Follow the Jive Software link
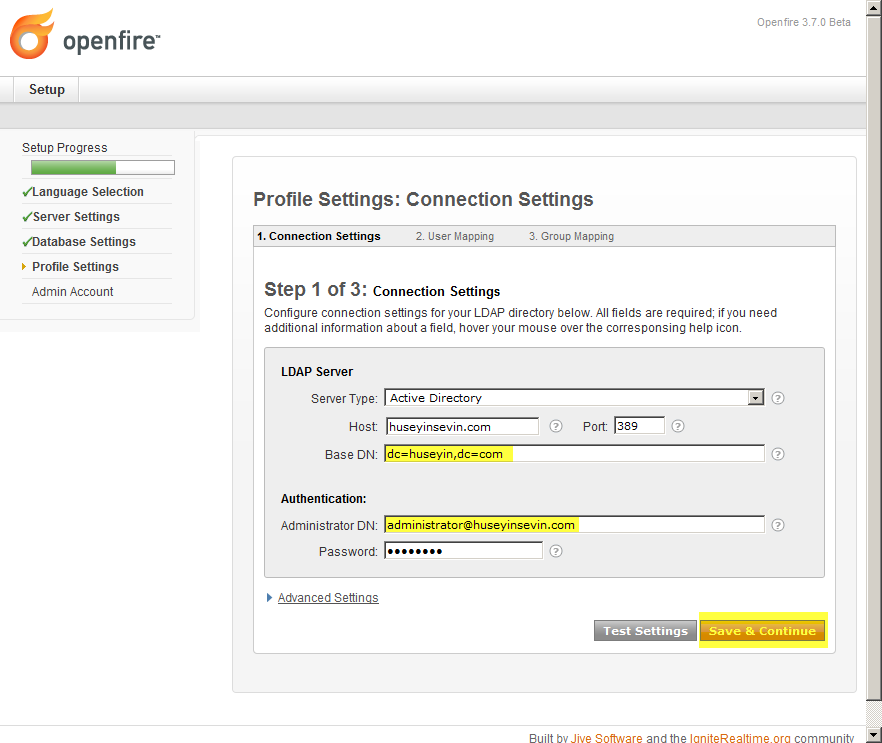 pos(606,738)
